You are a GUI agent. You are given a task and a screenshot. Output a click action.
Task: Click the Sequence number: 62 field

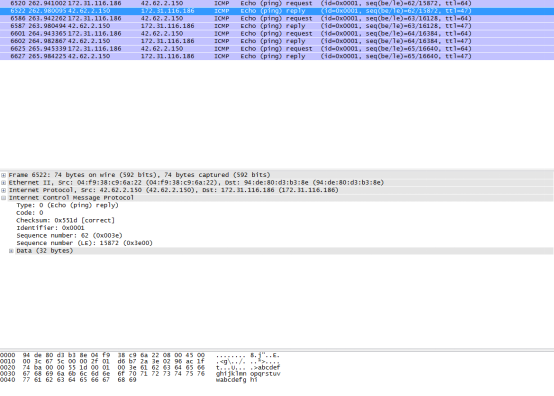tap(69, 236)
